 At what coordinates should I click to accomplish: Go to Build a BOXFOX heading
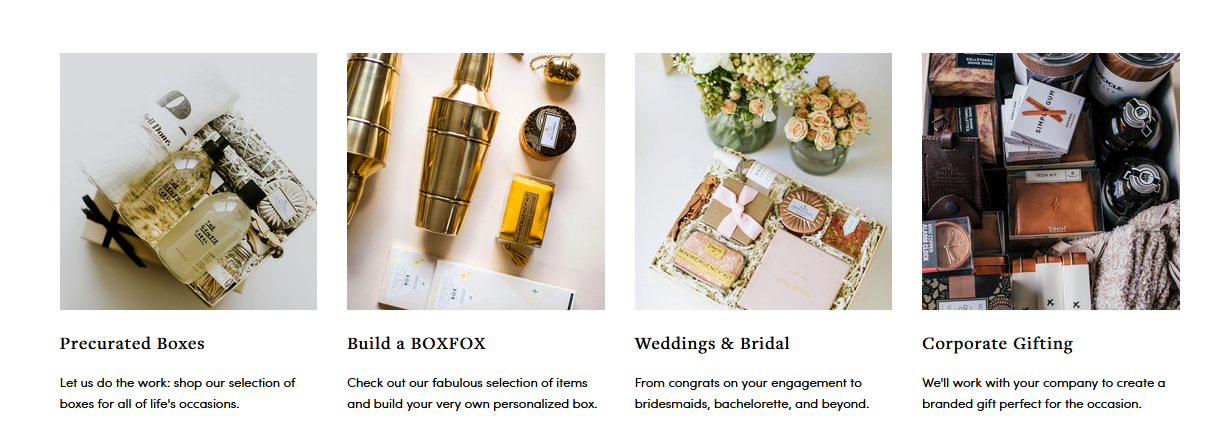(416, 344)
